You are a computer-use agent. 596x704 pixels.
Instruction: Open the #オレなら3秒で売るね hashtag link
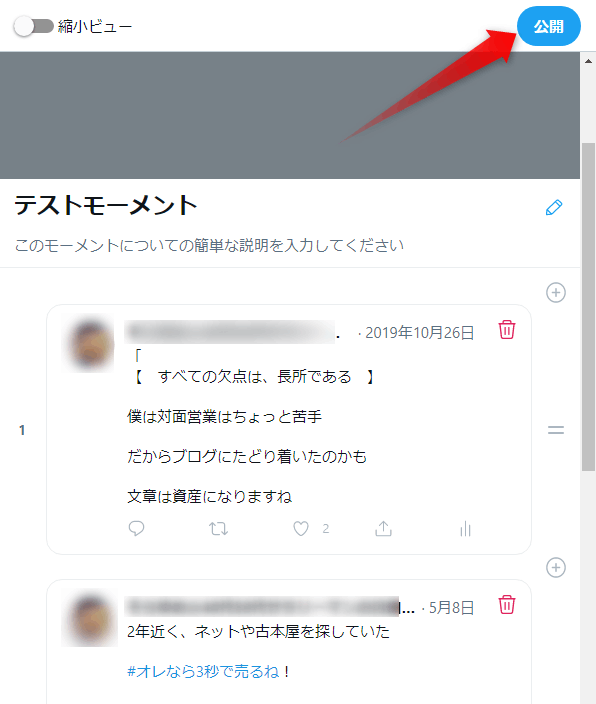click(203, 672)
